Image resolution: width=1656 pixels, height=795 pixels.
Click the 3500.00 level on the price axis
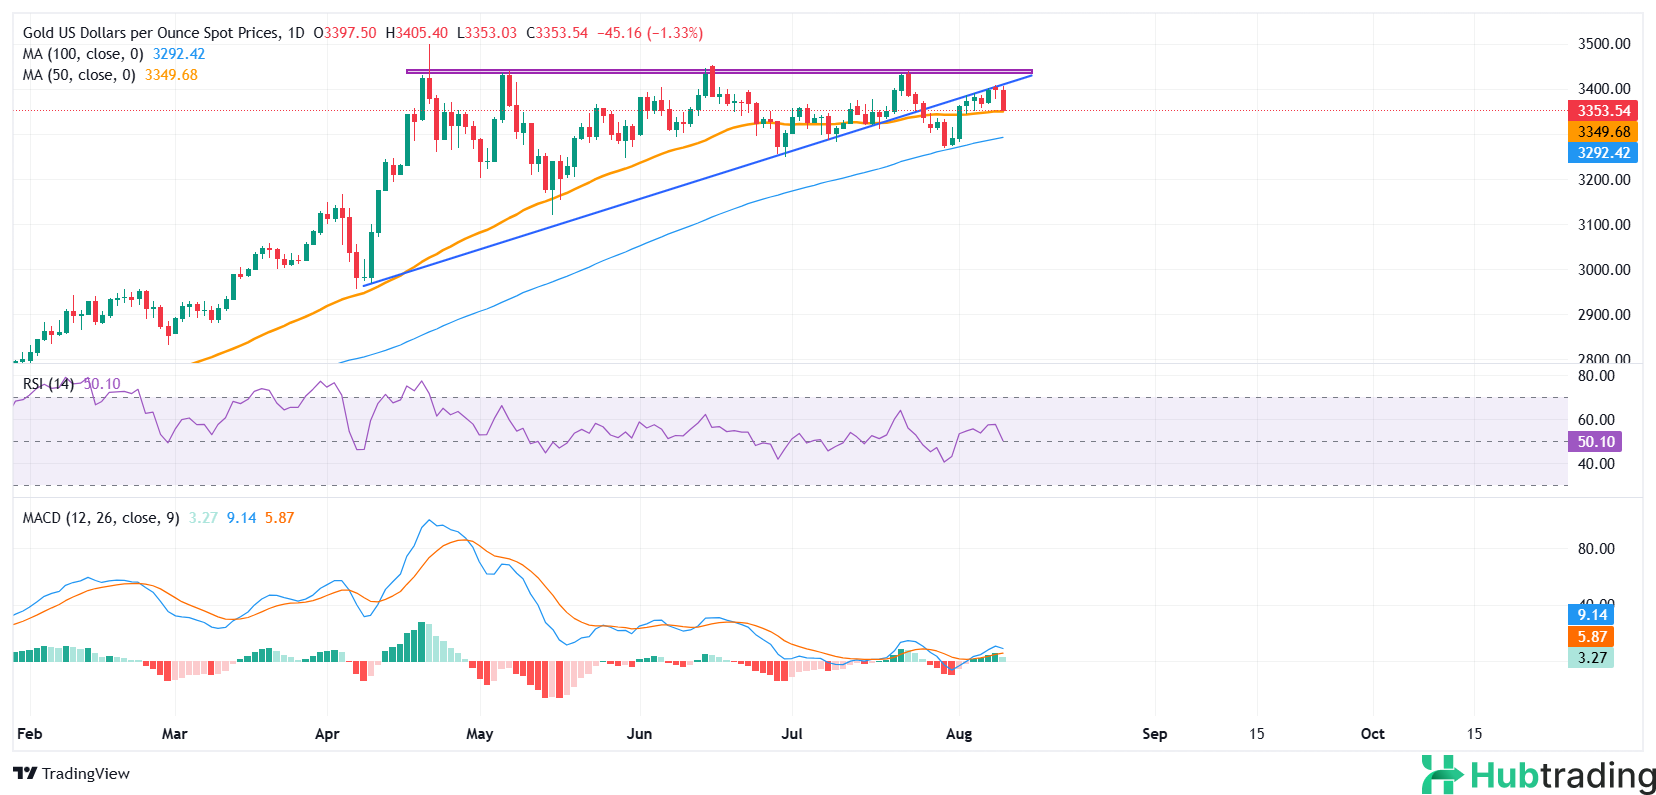pyautogui.click(x=1603, y=44)
